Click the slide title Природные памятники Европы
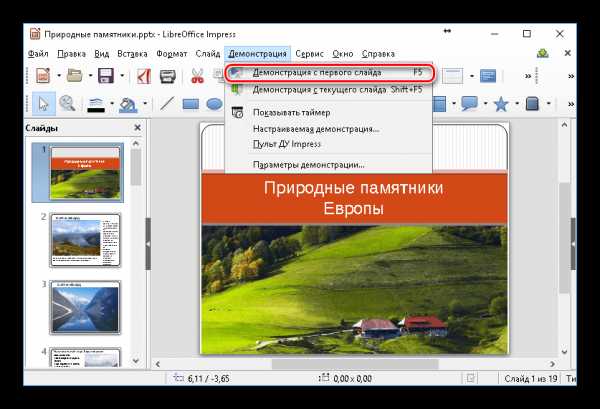 (x=353, y=198)
